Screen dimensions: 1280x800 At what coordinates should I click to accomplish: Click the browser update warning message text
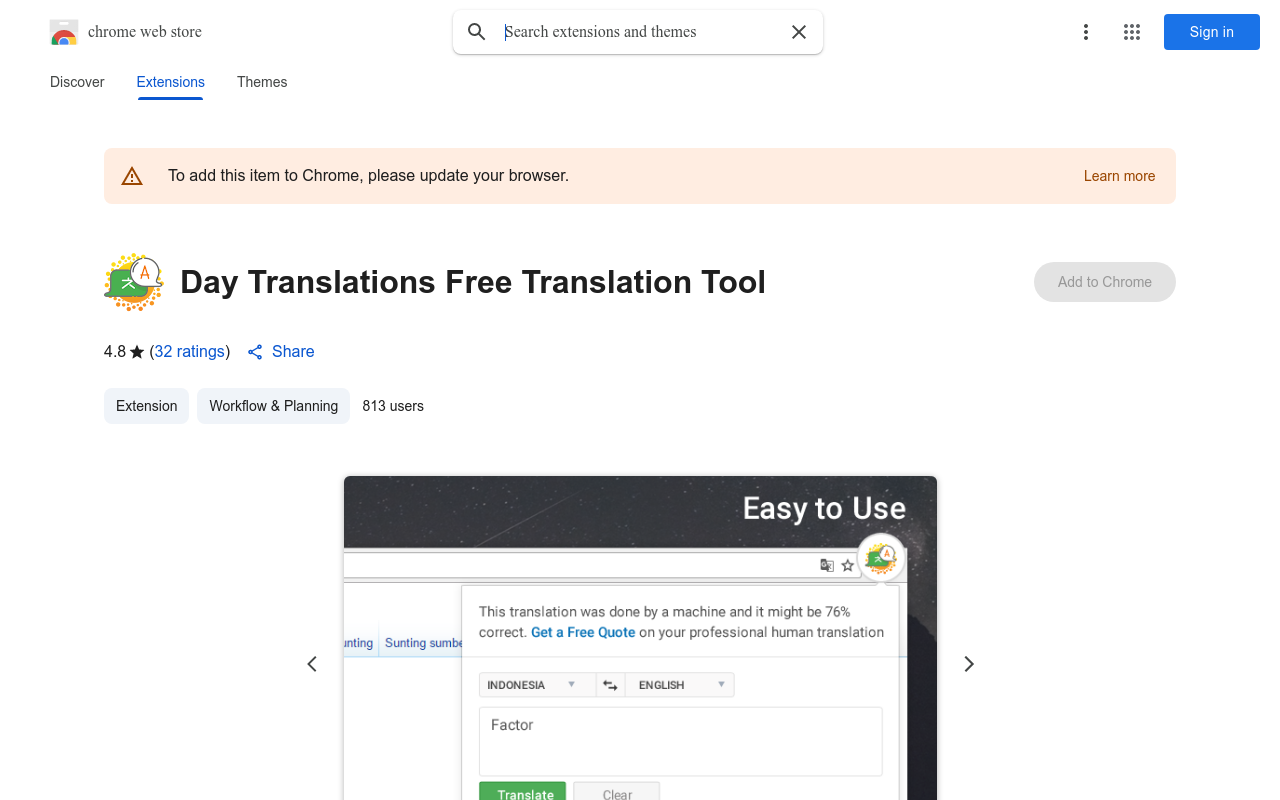(x=368, y=176)
